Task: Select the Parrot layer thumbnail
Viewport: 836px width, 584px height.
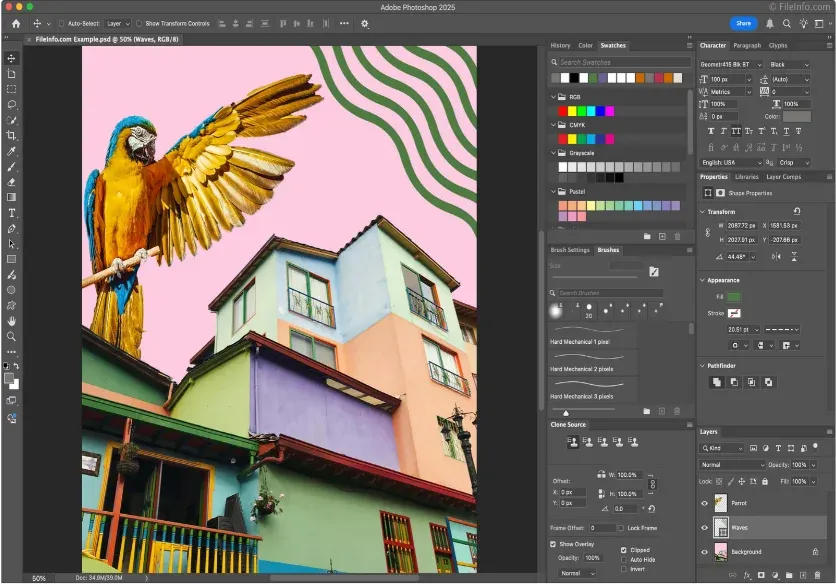Action: [x=721, y=503]
